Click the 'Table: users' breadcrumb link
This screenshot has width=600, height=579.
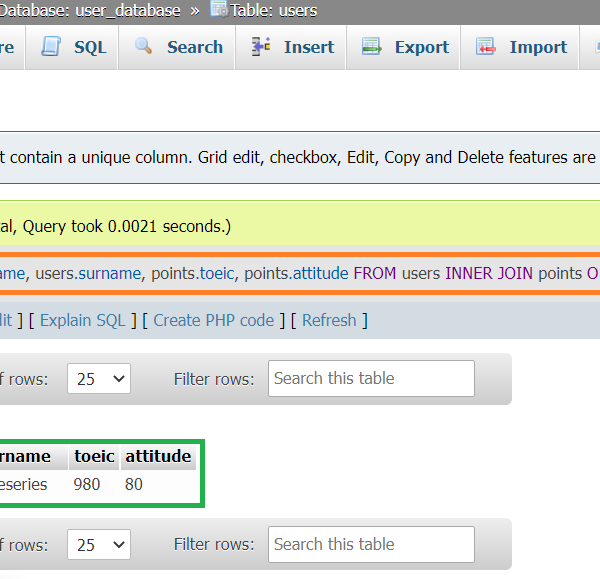(x=273, y=11)
